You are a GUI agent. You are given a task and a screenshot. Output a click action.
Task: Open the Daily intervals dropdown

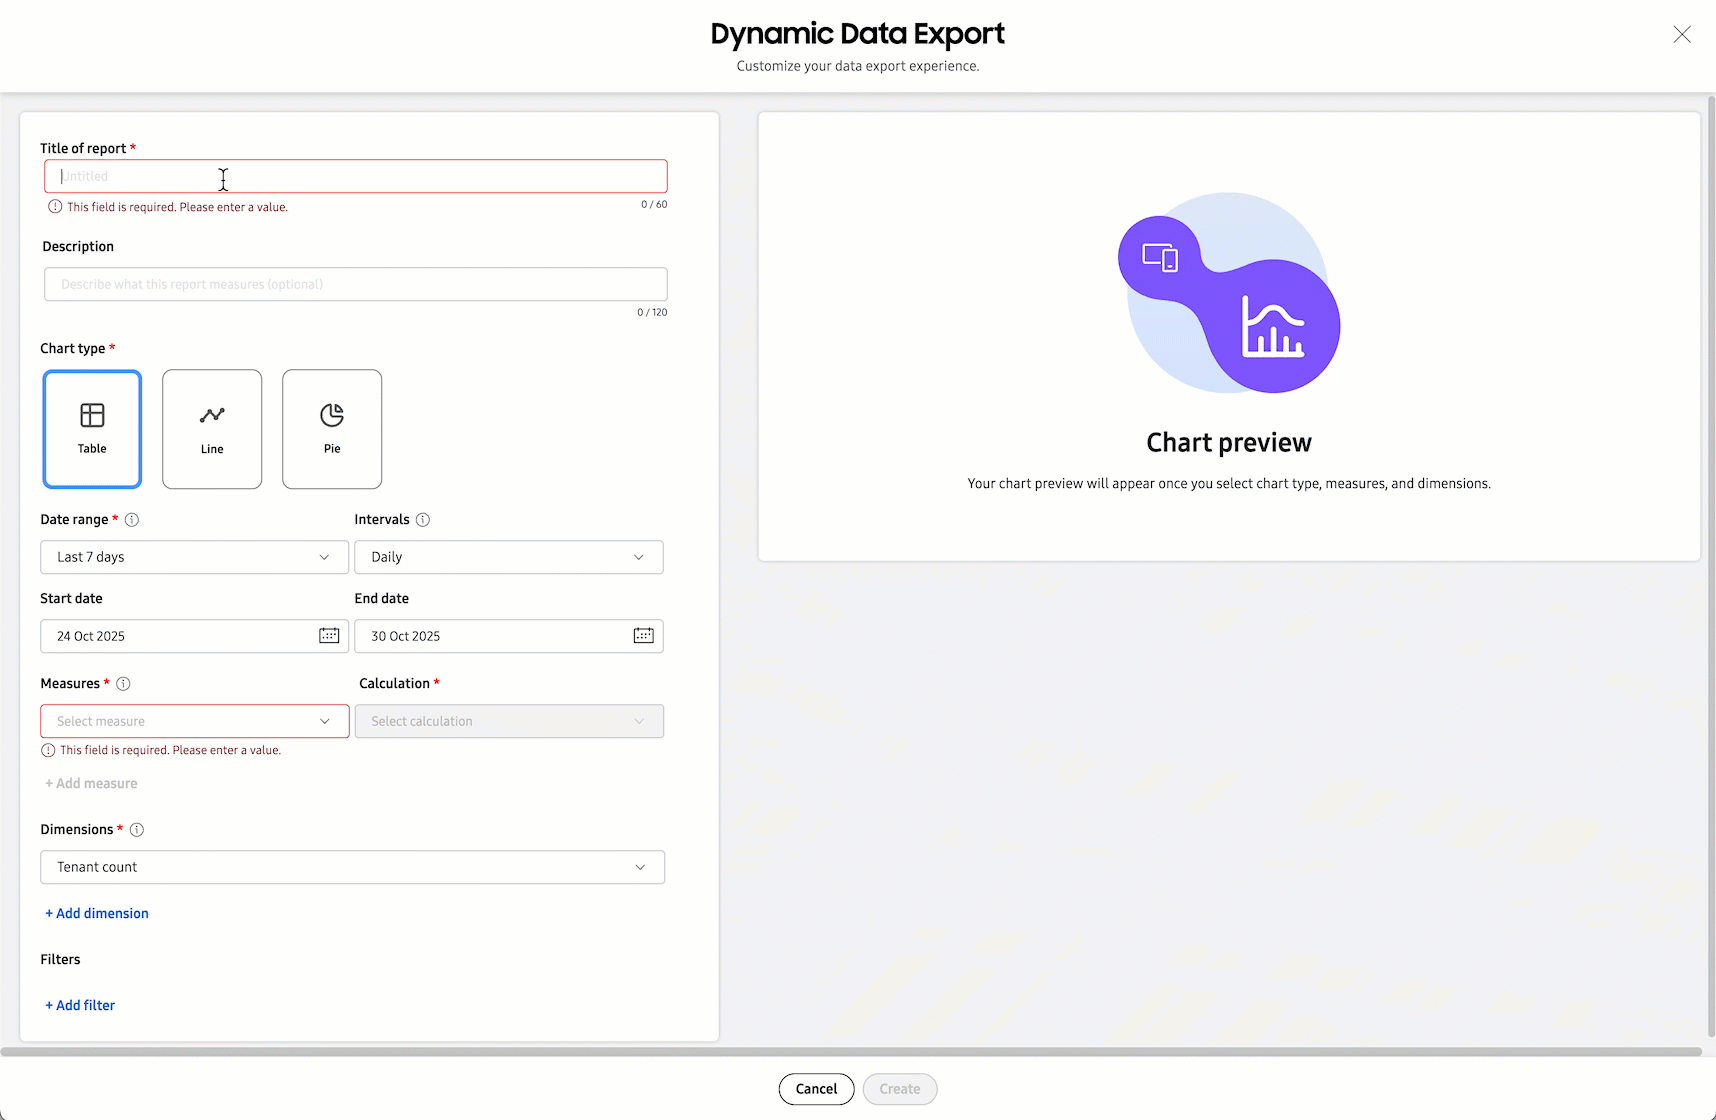coord(509,557)
